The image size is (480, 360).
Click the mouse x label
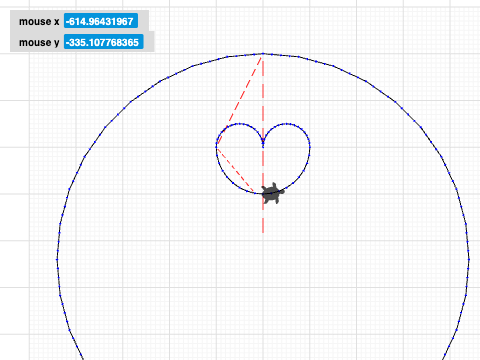[39, 22]
